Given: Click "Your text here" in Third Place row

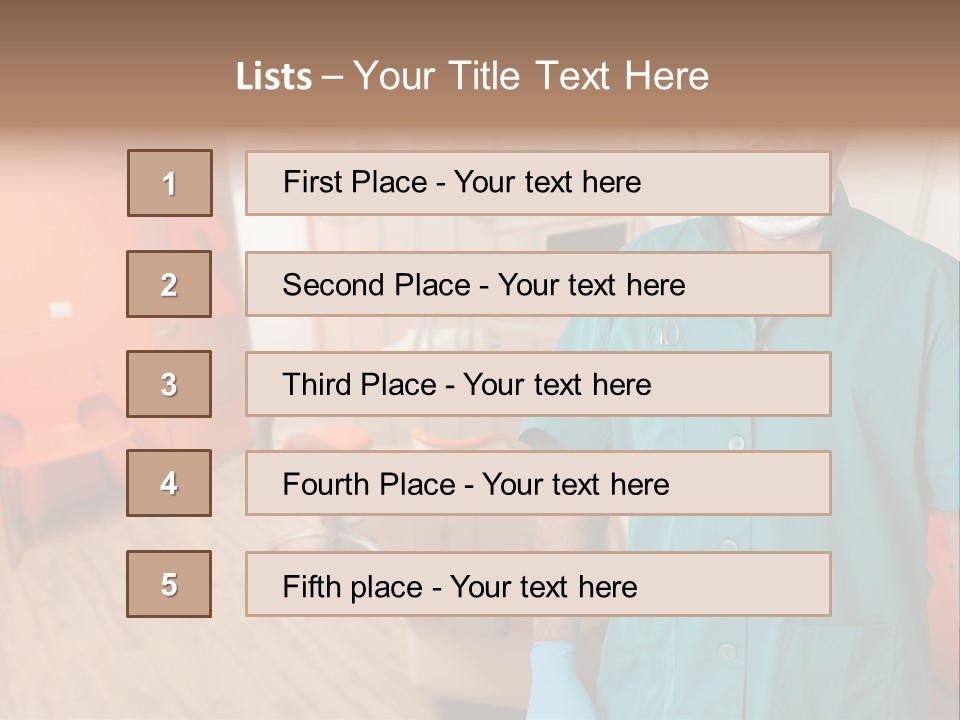Looking at the screenshot, I should click(x=557, y=385).
